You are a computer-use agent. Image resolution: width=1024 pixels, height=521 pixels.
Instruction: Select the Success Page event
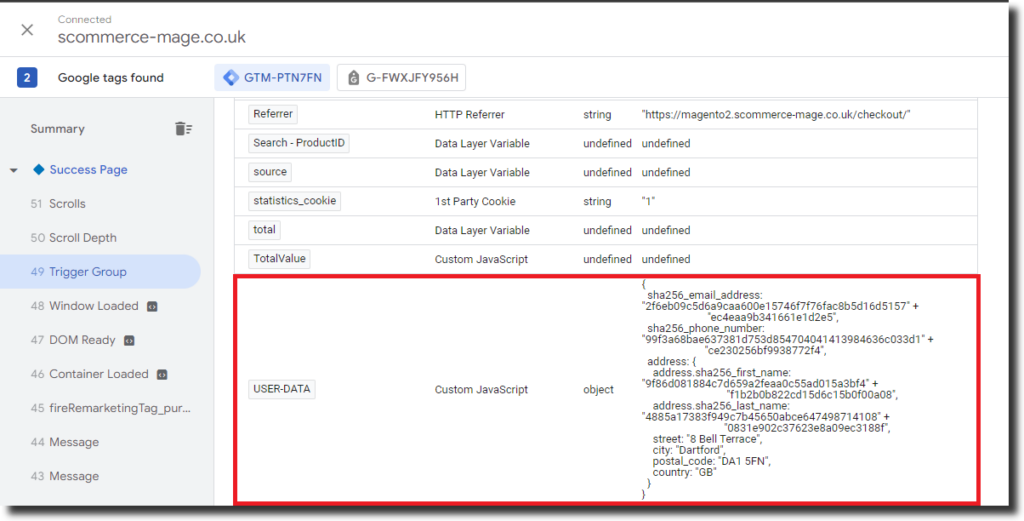click(x=88, y=170)
